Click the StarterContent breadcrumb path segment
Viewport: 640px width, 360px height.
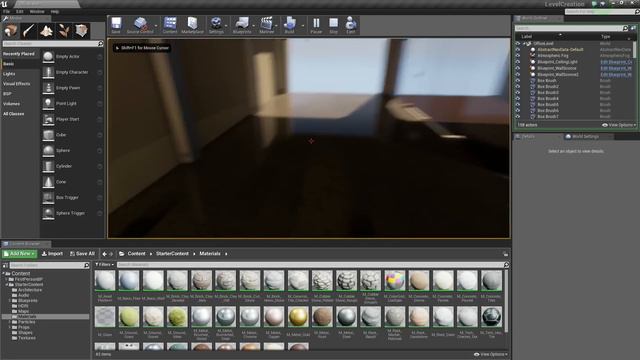coord(172,254)
